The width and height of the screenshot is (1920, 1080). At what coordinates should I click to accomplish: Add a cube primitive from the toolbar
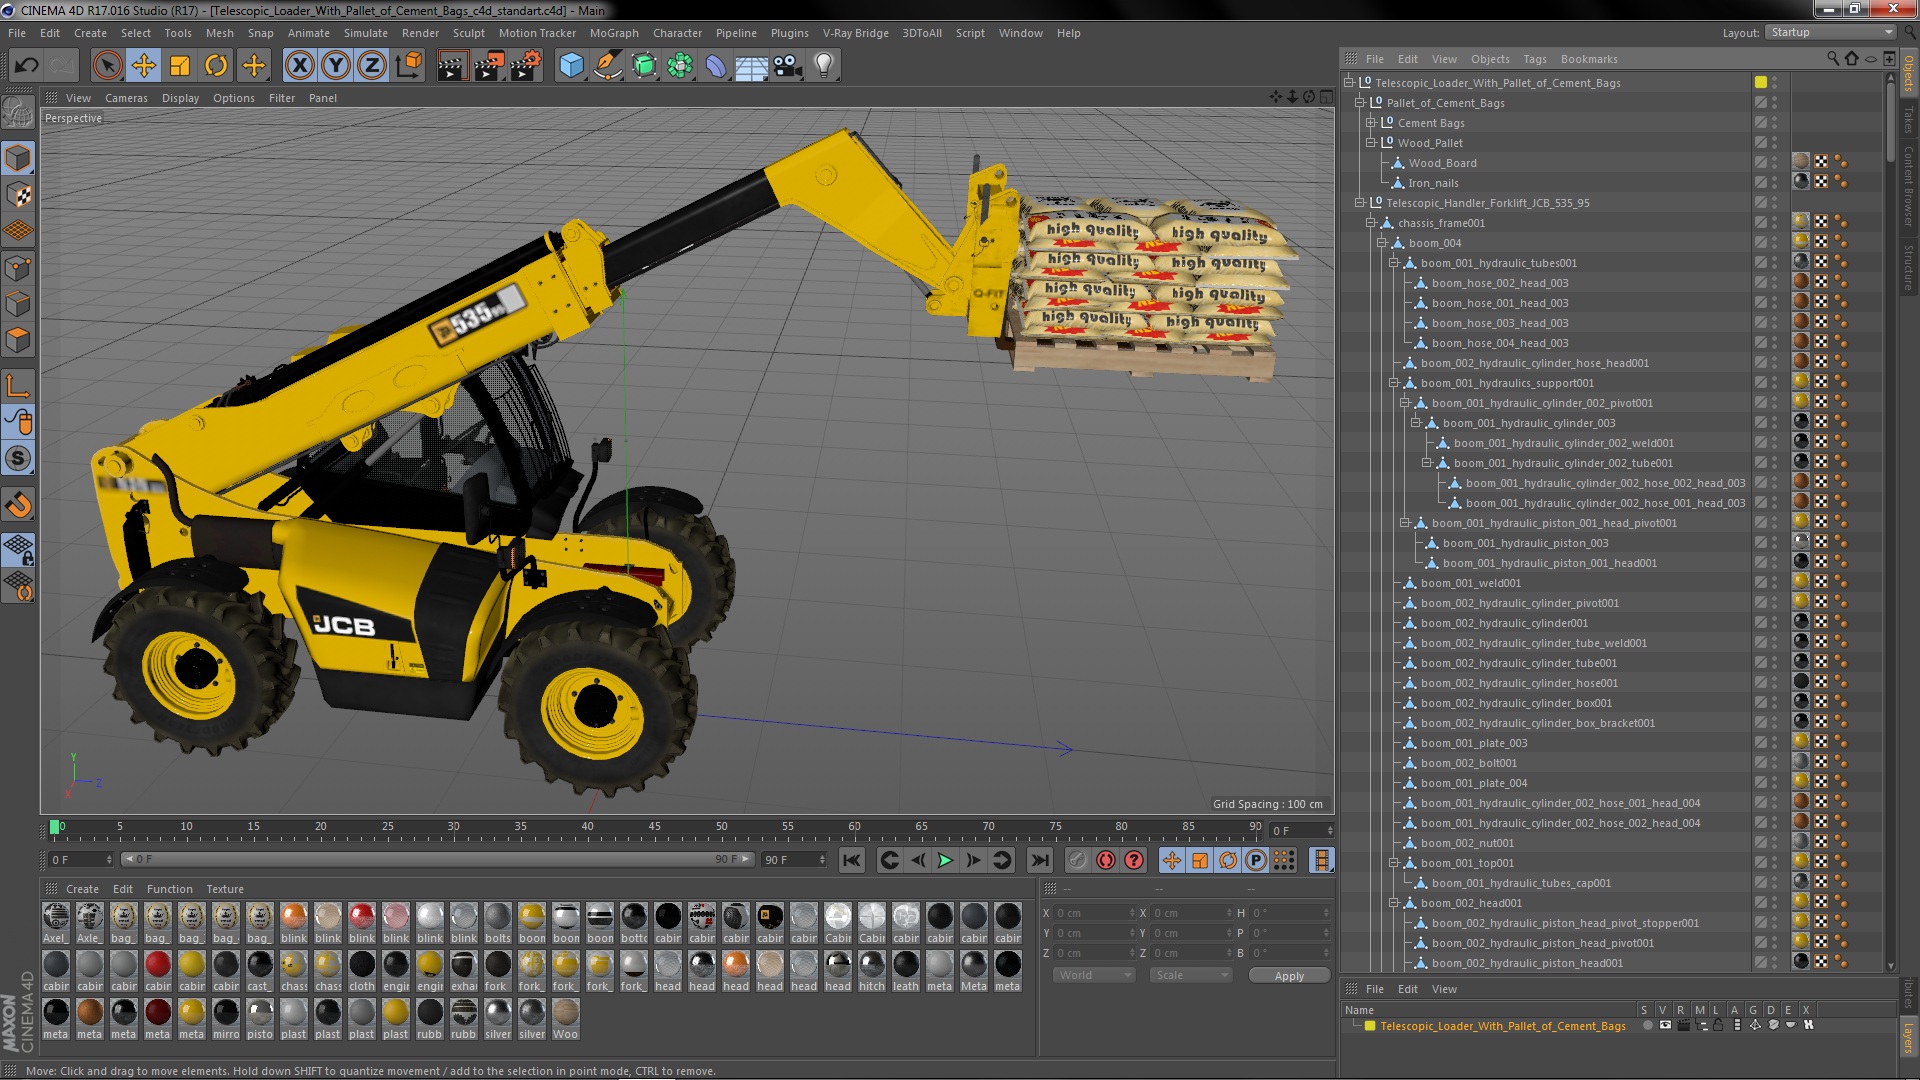[x=571, y=66]
